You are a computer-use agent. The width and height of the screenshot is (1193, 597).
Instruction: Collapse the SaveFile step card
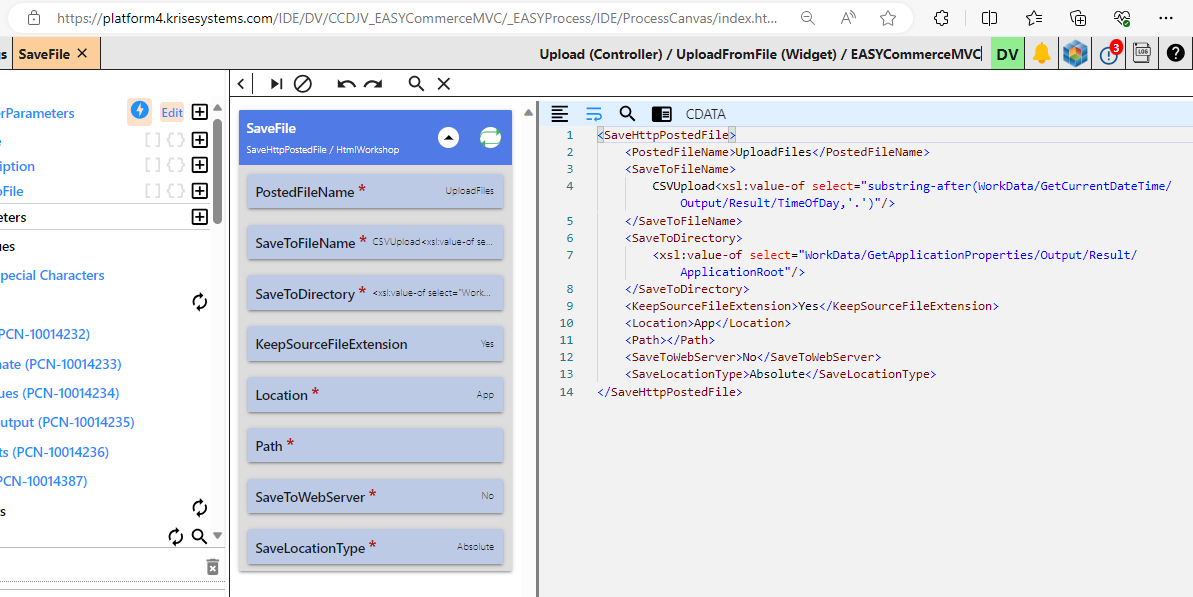(449, 138)
